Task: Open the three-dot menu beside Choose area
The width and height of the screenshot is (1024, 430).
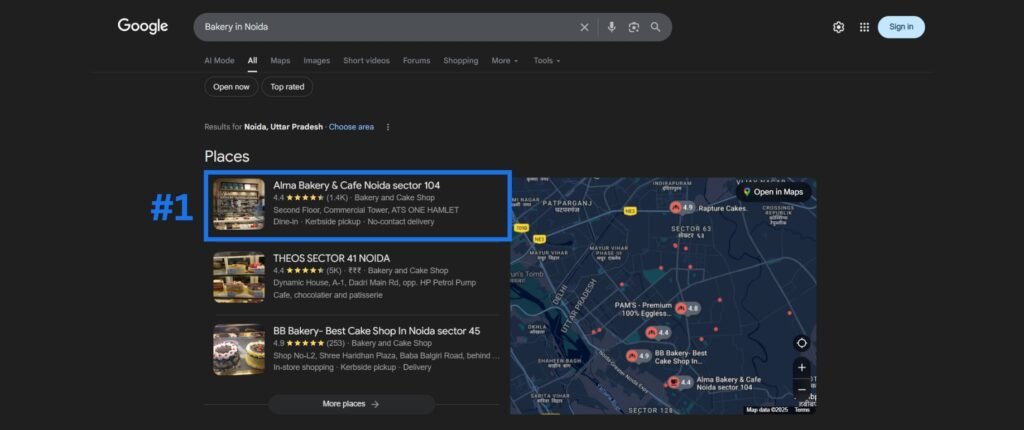Action: (x=388, y=127)
